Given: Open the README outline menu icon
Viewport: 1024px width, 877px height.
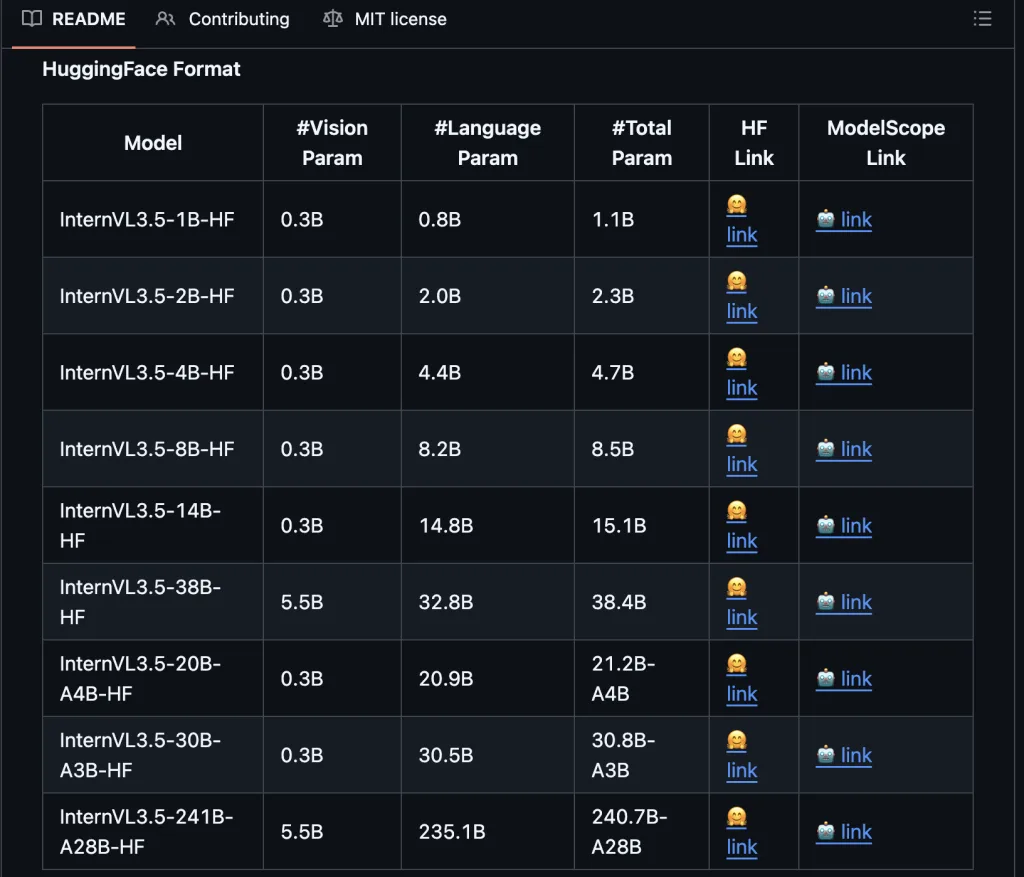Looking at the screenshot, I should coord(982,18).
